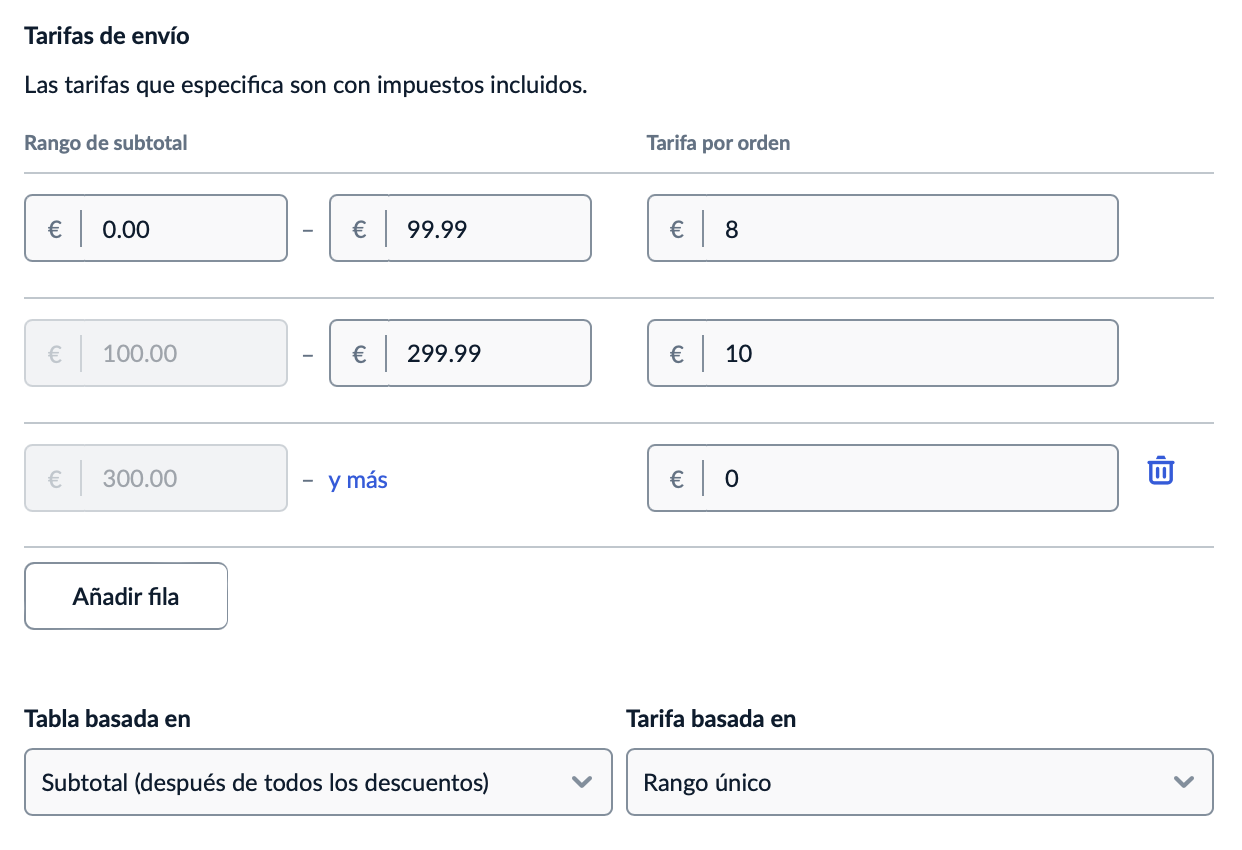
Task: Click the rate field showing 8
Action: [882, 228]
